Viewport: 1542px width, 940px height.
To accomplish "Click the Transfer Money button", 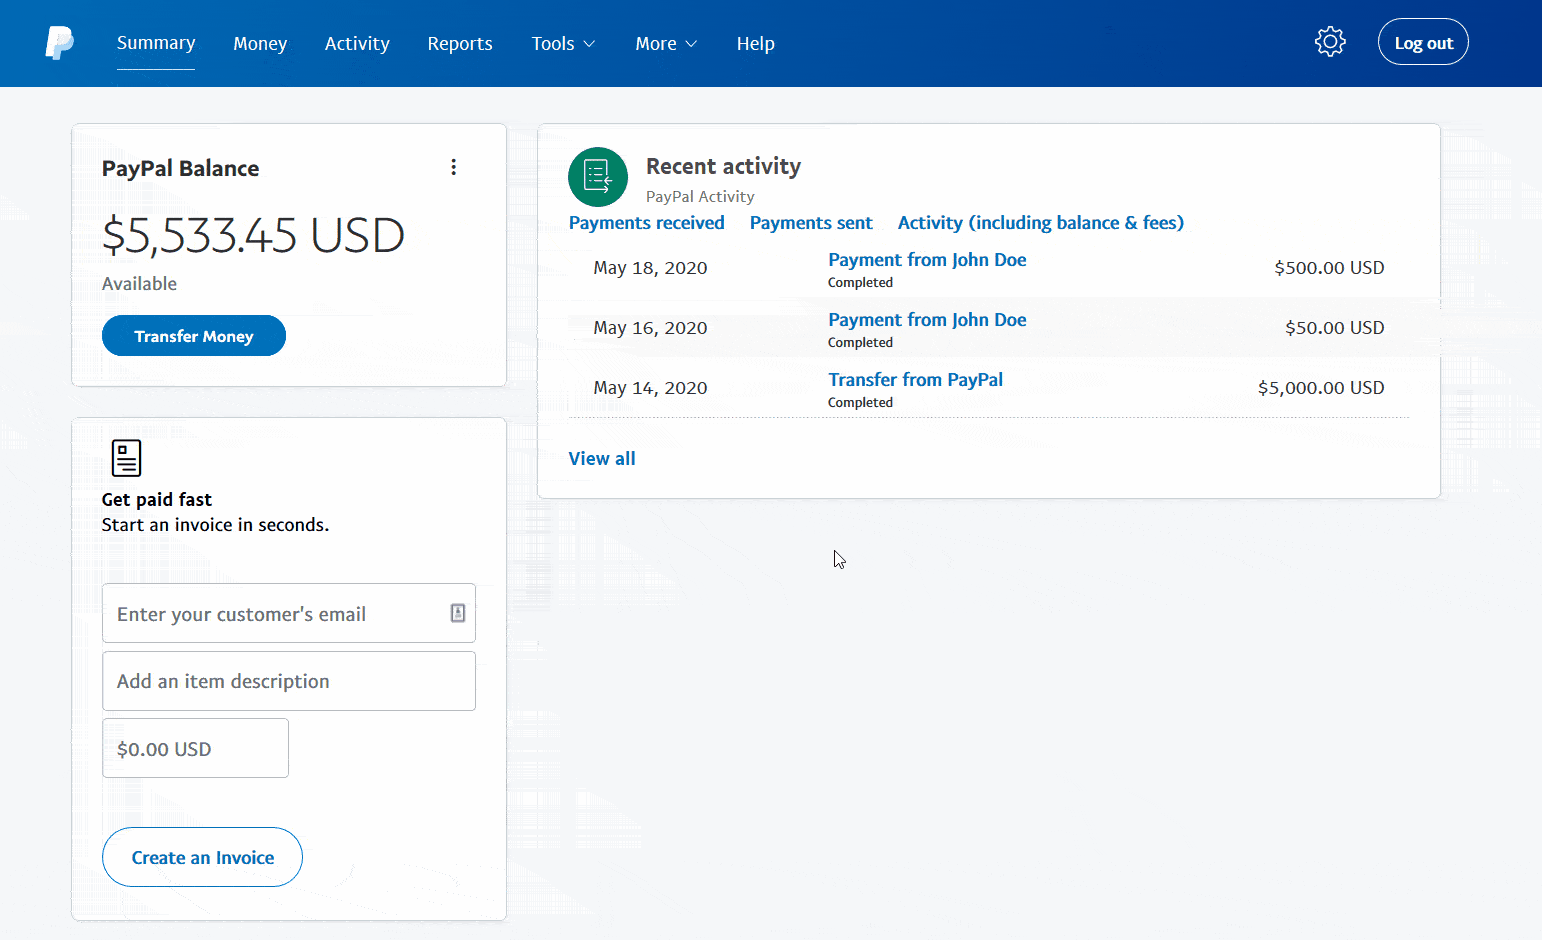I will click(193, 335).
